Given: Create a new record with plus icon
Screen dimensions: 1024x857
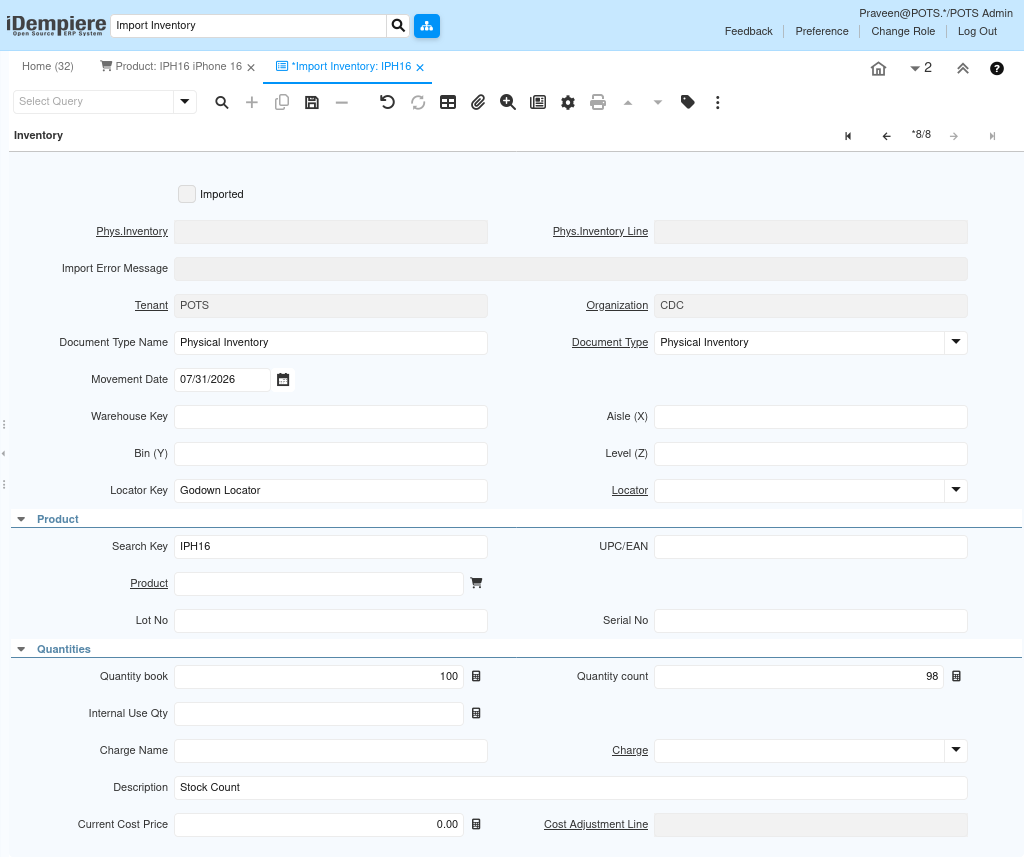Looking at the screenshot, I should (251, 102).
